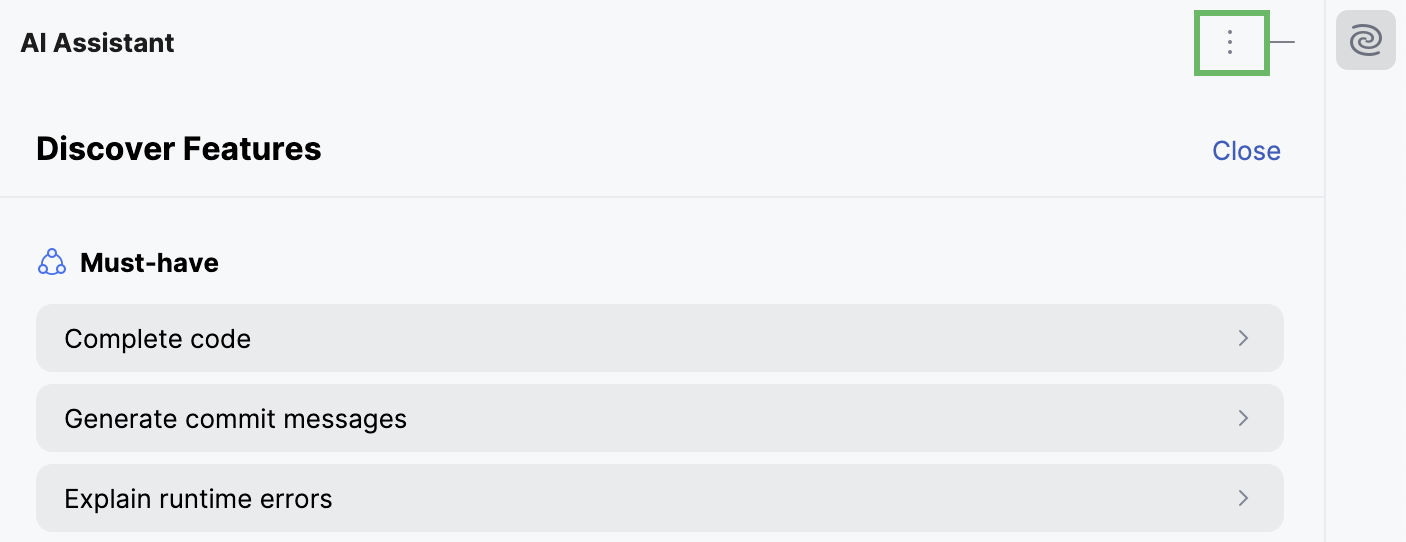Expand the Complete code chevron arrow
The height and width of the screenshot is (542, 1406).
(1244, 338)
